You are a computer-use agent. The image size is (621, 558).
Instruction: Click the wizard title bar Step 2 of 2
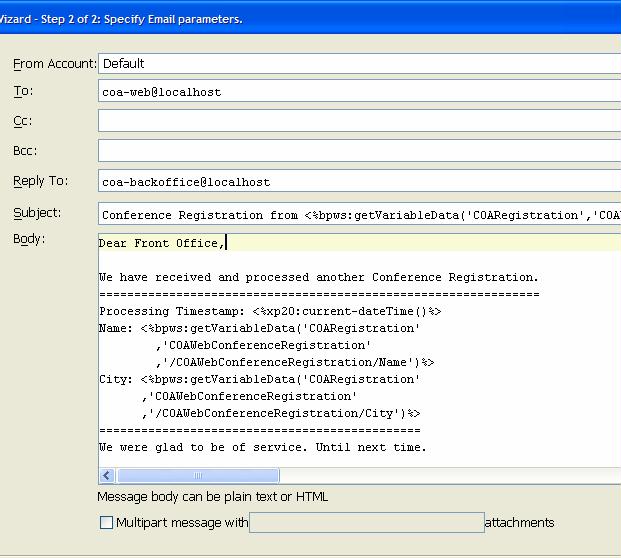pyautogui.click(x=120, y=19)
